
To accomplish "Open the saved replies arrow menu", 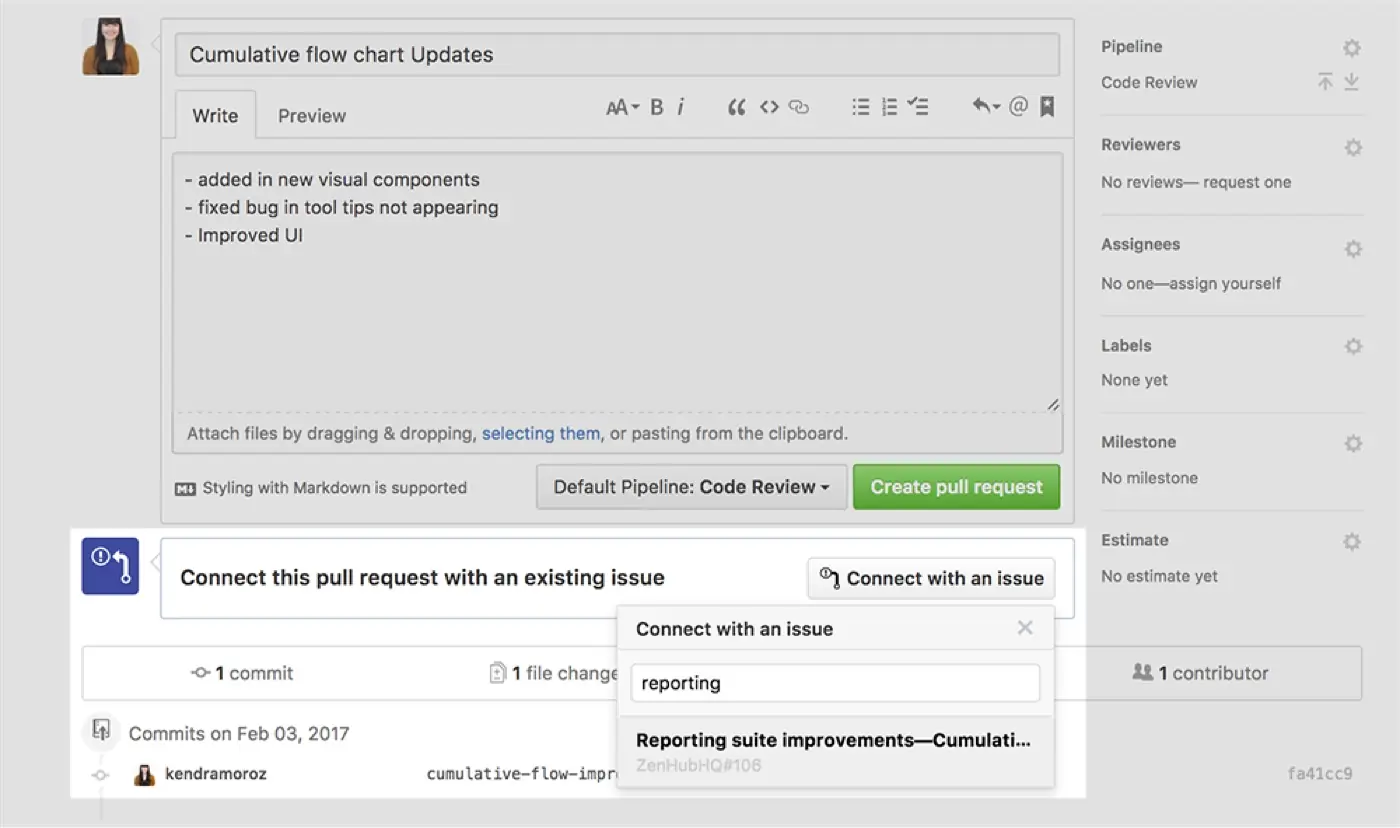I will point(986,106).
